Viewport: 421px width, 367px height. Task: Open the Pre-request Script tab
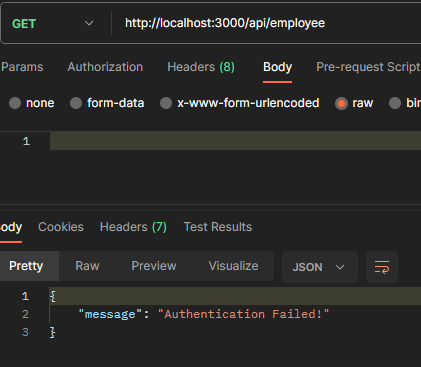coord(368,67)
